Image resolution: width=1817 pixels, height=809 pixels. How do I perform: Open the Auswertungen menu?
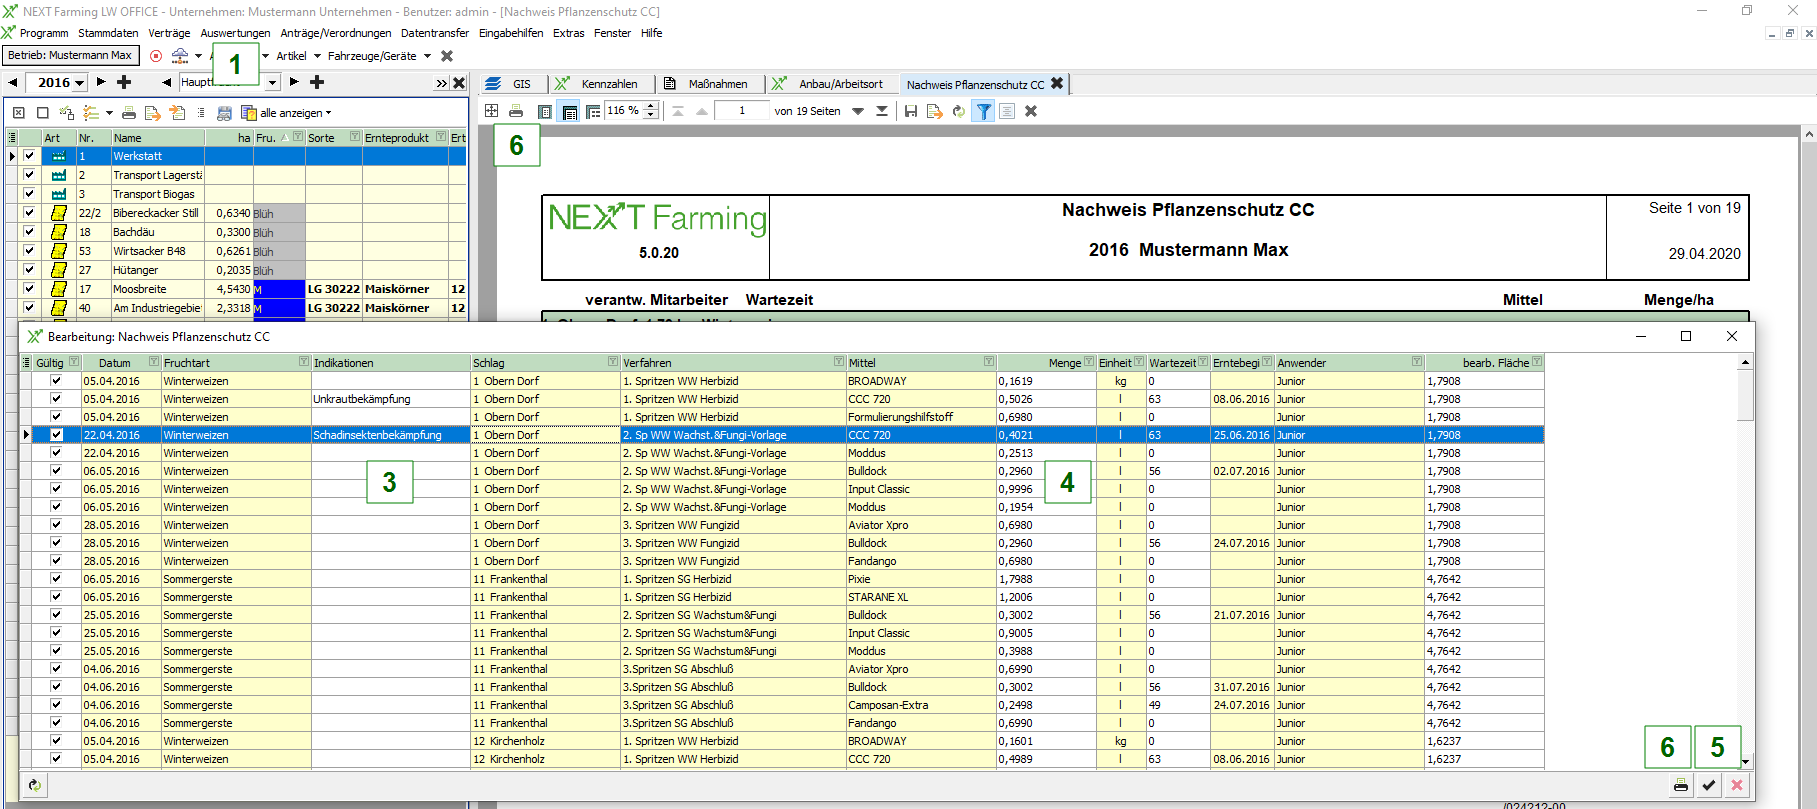click(x=235, y=33)
